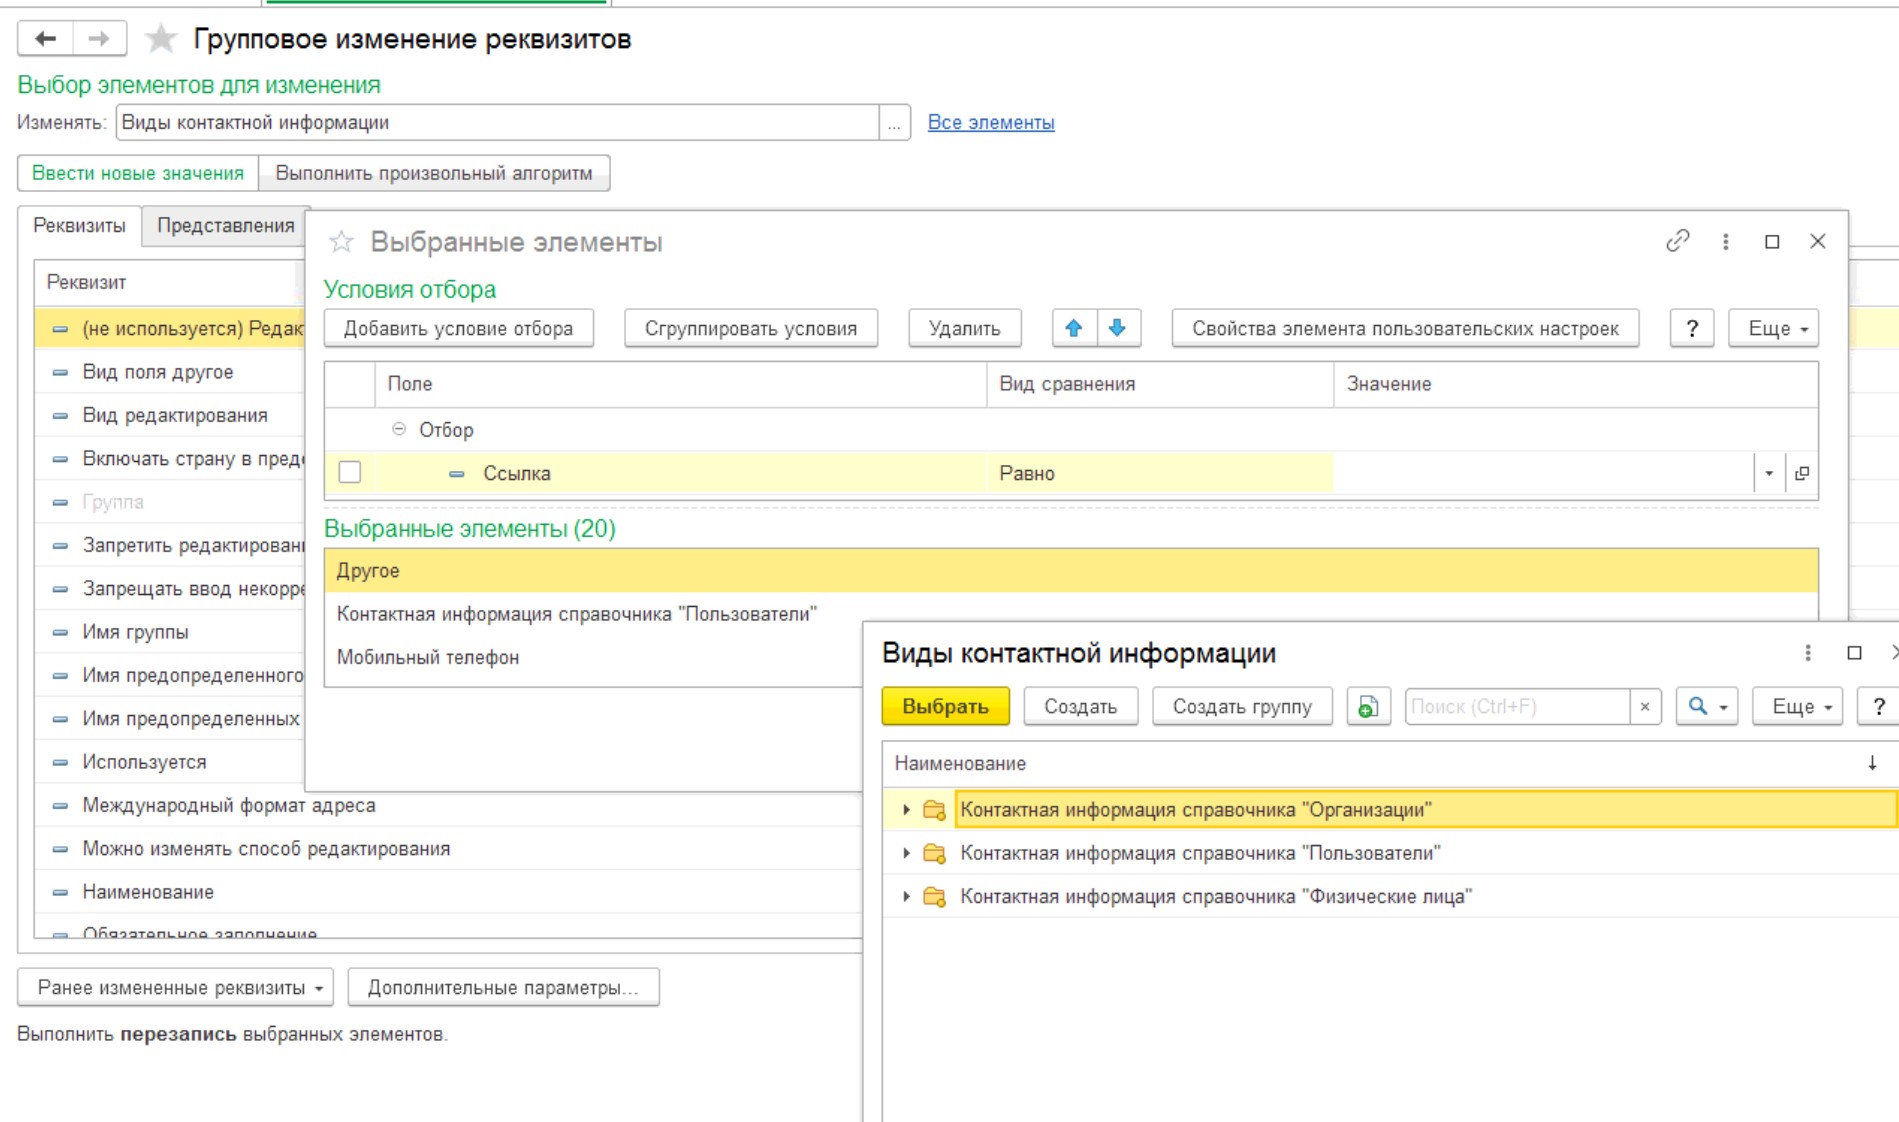
Task: Click folder icon of "Пользователи" group row
Action: (934, 853)
